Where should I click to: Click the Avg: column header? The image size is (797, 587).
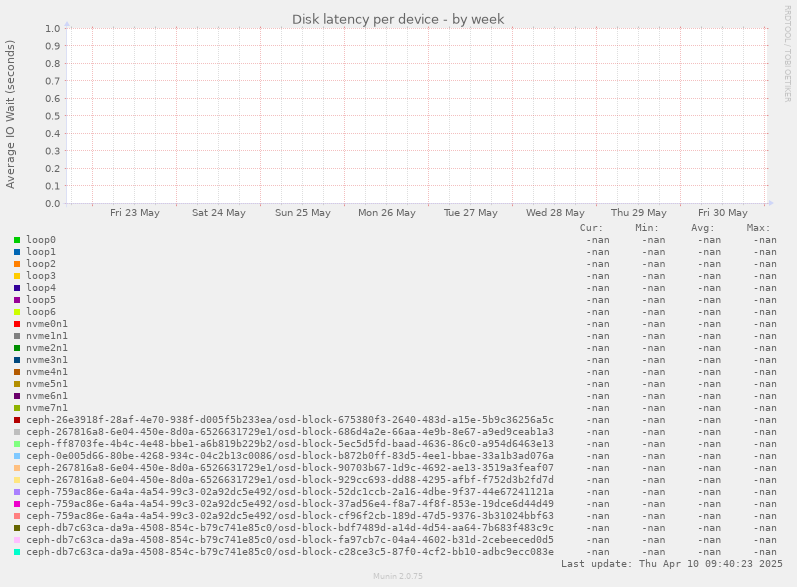(702, 228)
